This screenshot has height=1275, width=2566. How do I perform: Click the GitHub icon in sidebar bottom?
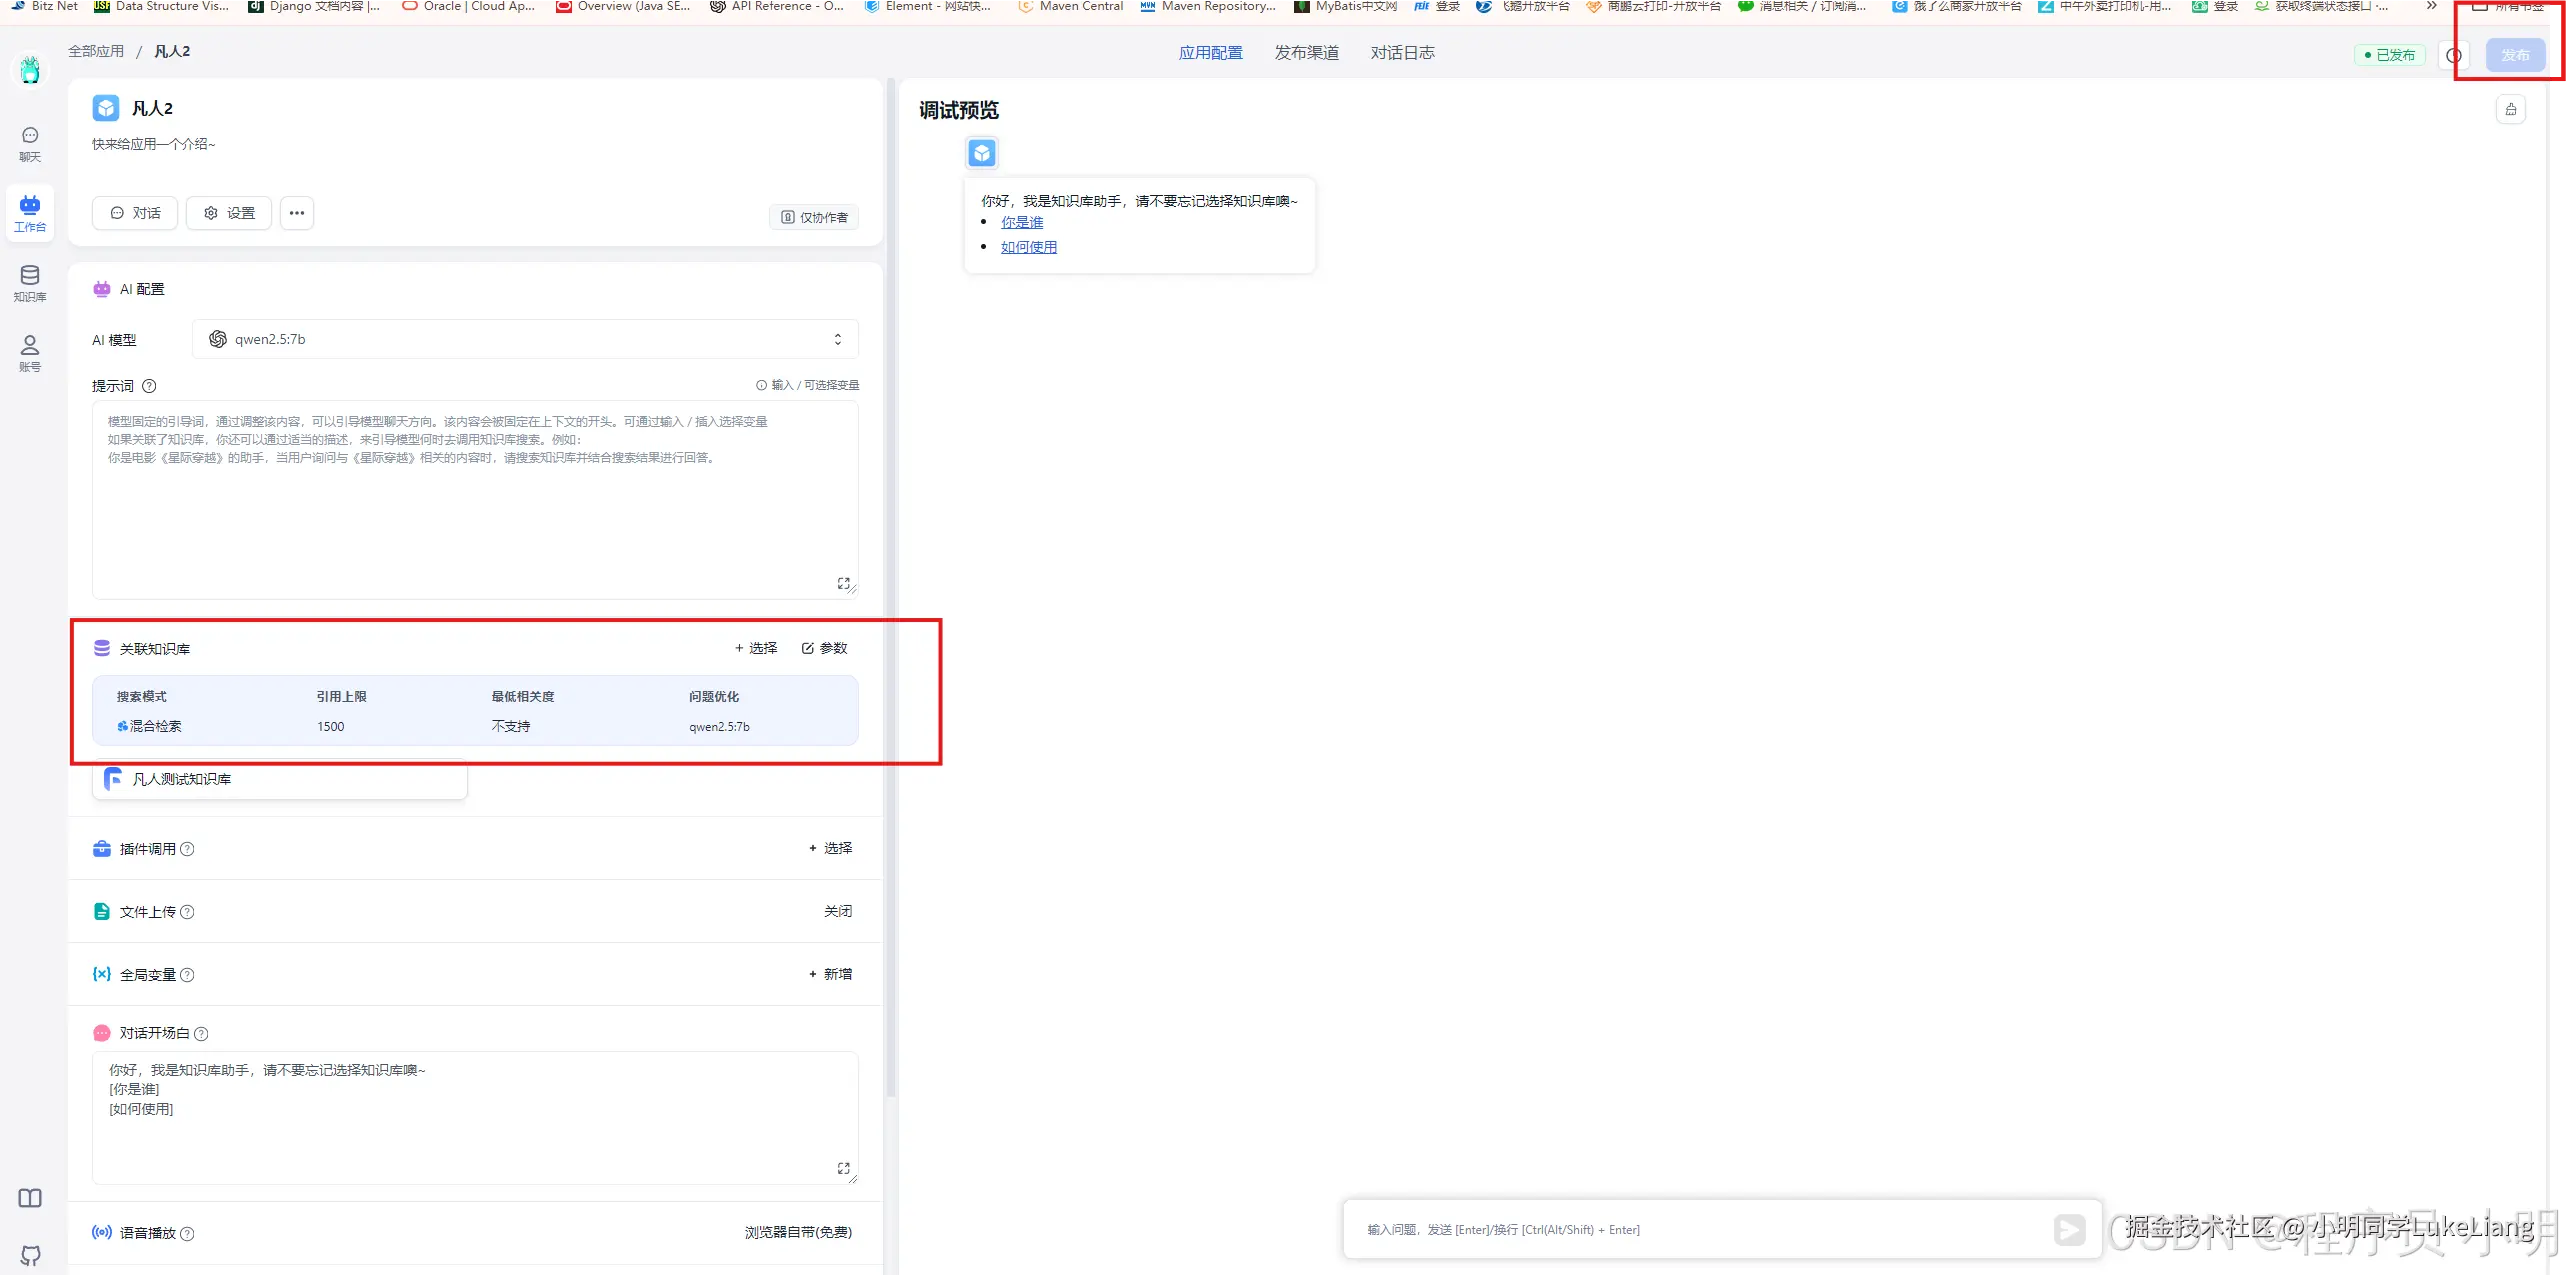30,1255
